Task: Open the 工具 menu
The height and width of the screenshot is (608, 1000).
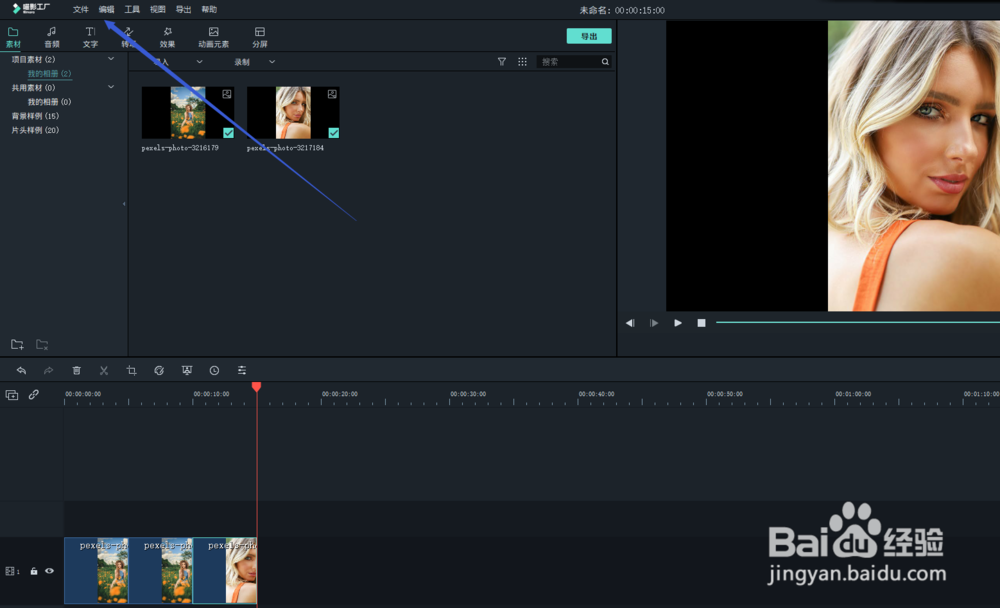Action: pos(132,10)
